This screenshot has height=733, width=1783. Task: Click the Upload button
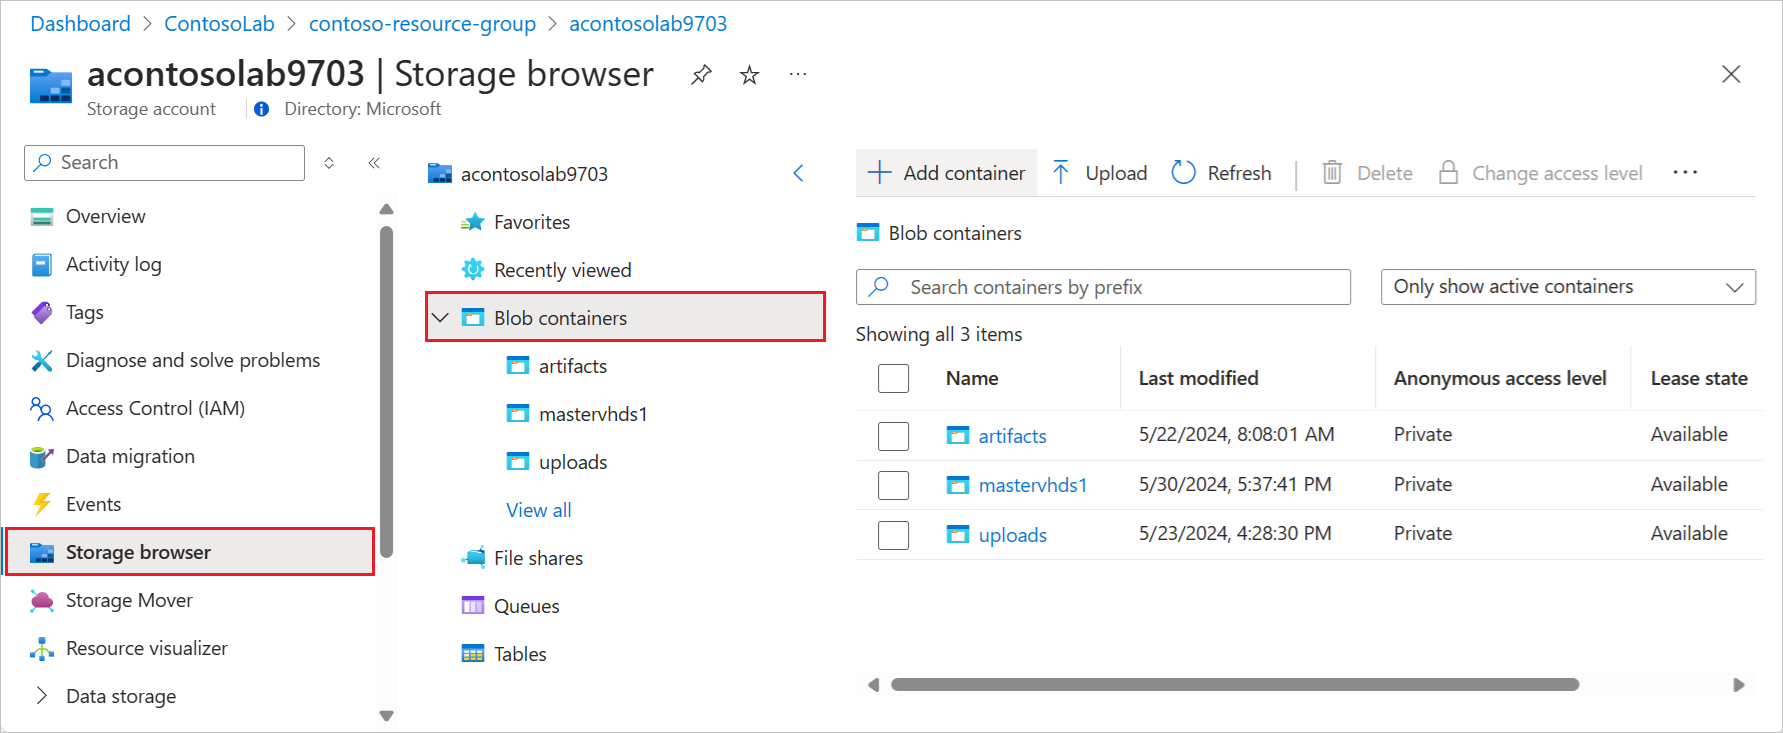coord(1099,173)
